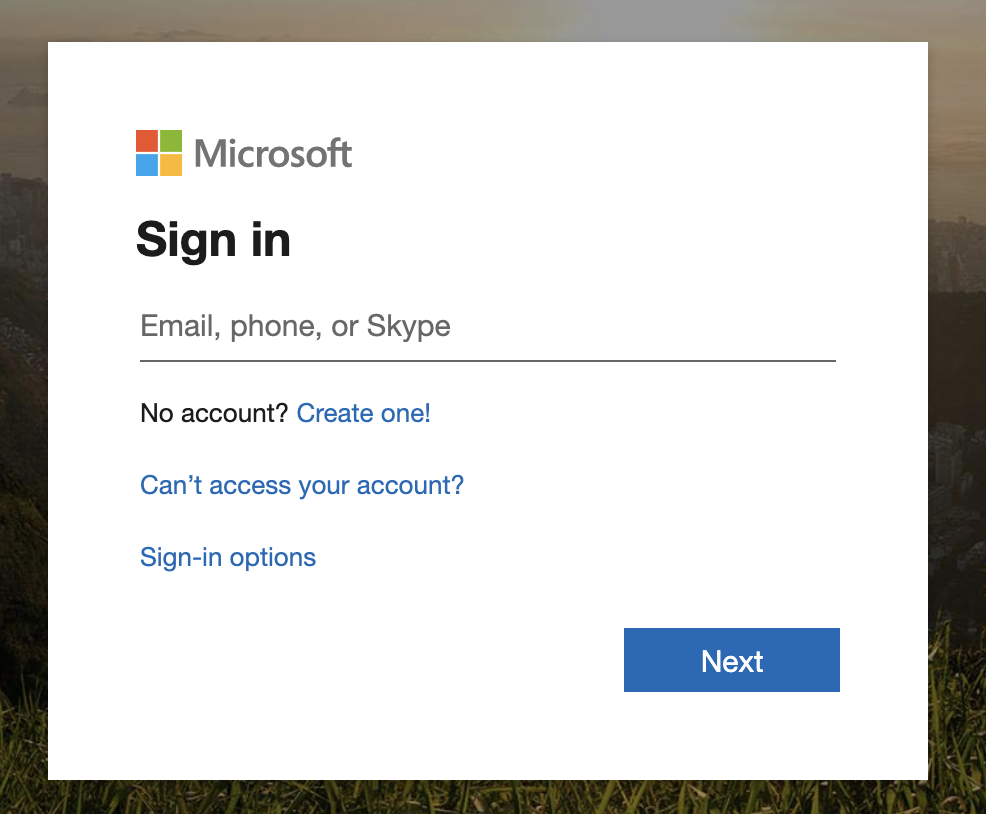The width and height of the screenshot is (986, 814).
Task: Click background photo left of sign-in card
Action: tap(23, 400)
